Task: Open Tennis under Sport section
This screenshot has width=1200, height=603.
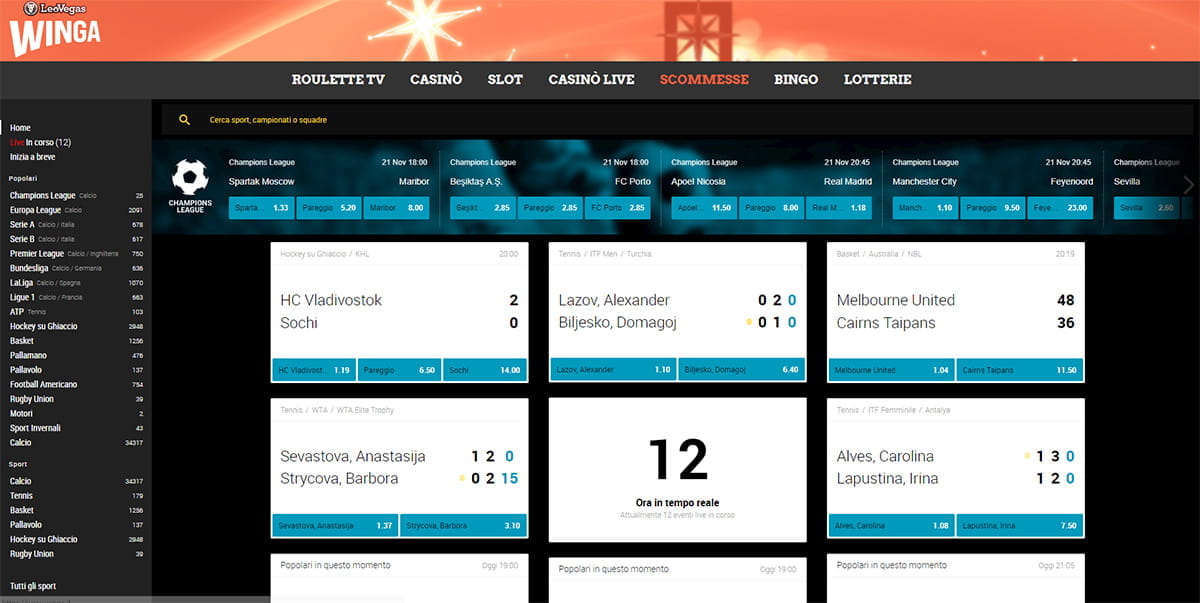Action: click(76, 496)
